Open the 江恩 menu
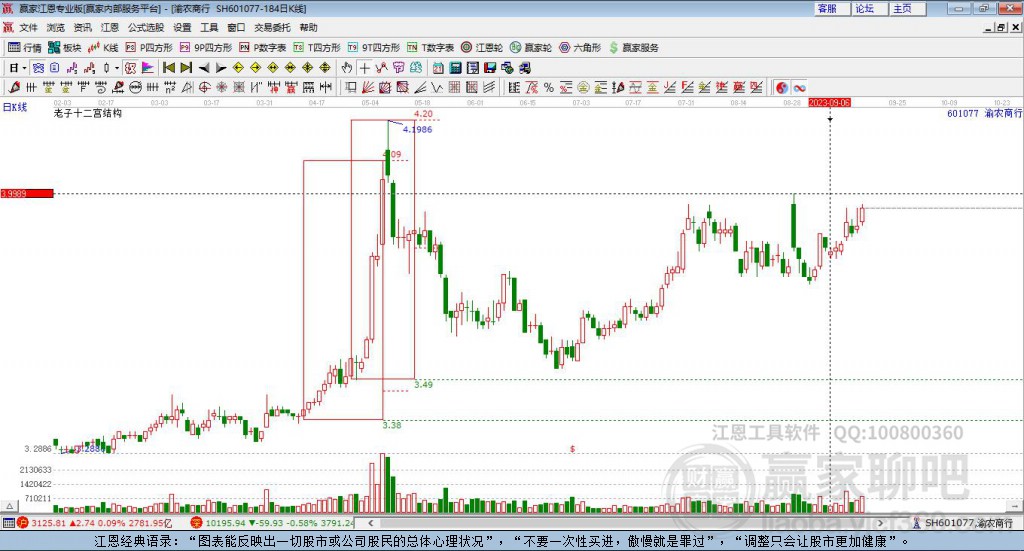1024x551 pixels. (110, 27)
